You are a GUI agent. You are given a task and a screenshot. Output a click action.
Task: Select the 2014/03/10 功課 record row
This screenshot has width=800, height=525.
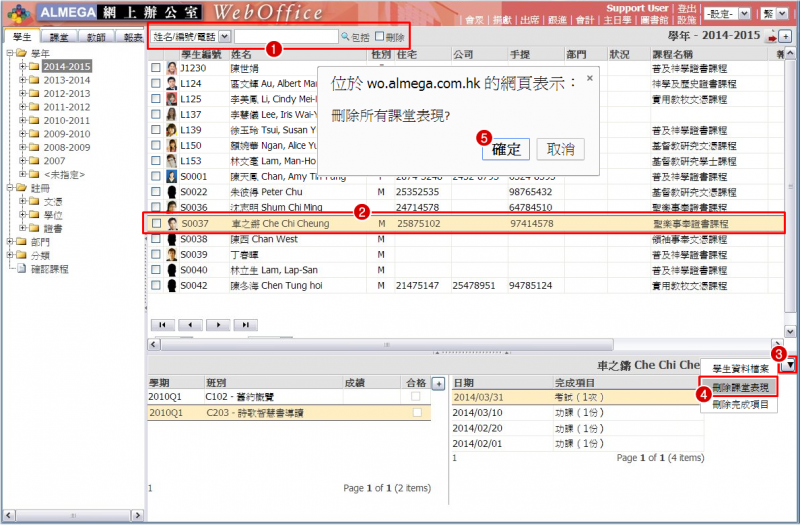(577, 412)
